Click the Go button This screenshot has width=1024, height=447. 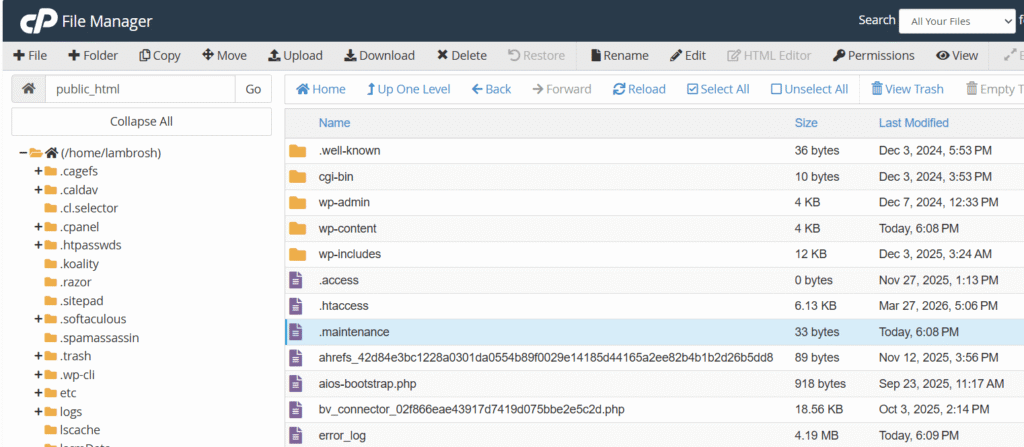click(253, 89)
